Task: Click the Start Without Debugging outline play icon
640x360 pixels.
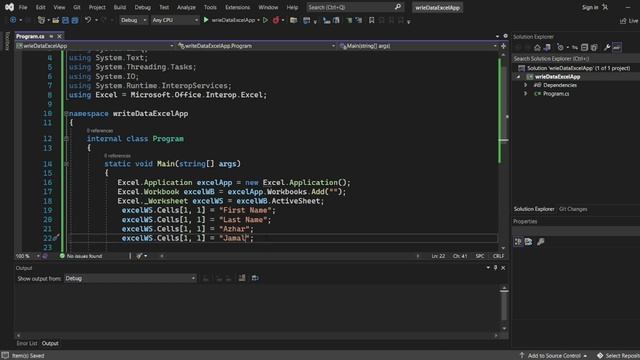Action: [x=265, y=20]
